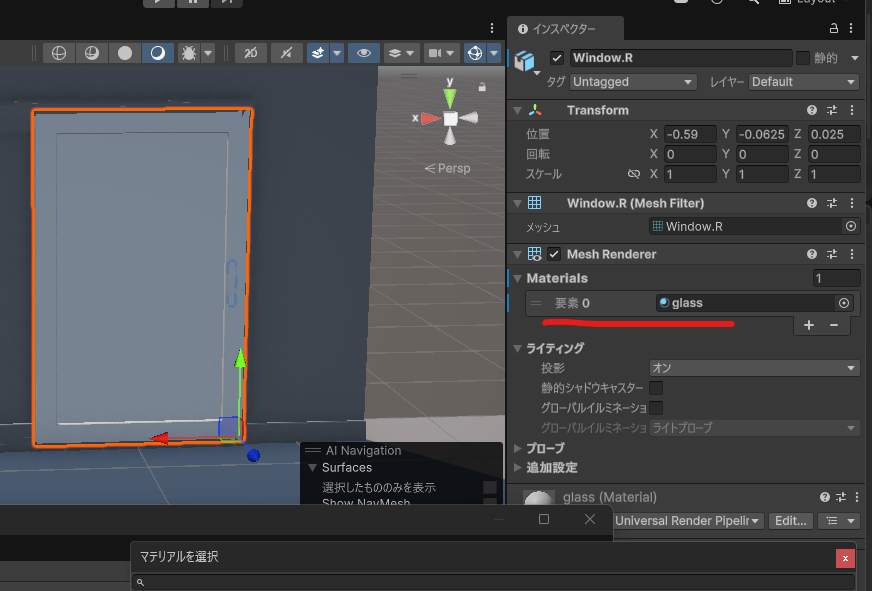Toggle the scene gizmo rotation lock
The image size is (872, 591).
(x=482, y=87)
